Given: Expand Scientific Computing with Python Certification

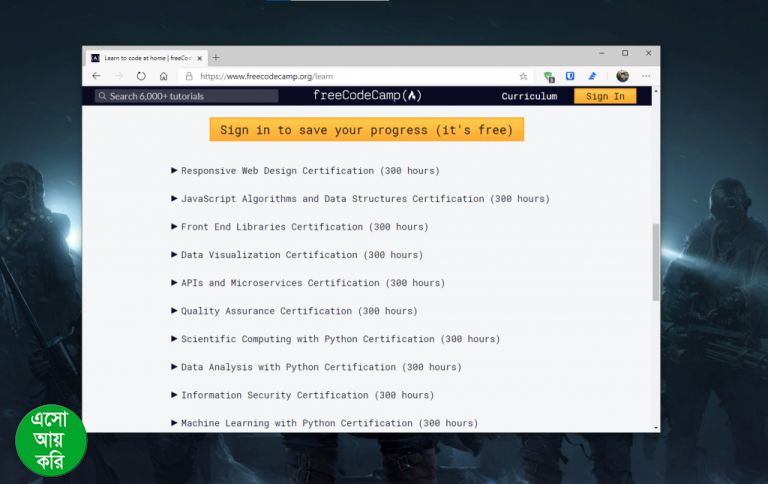Looking at the screenshot, I should click(x=340, y=339).
